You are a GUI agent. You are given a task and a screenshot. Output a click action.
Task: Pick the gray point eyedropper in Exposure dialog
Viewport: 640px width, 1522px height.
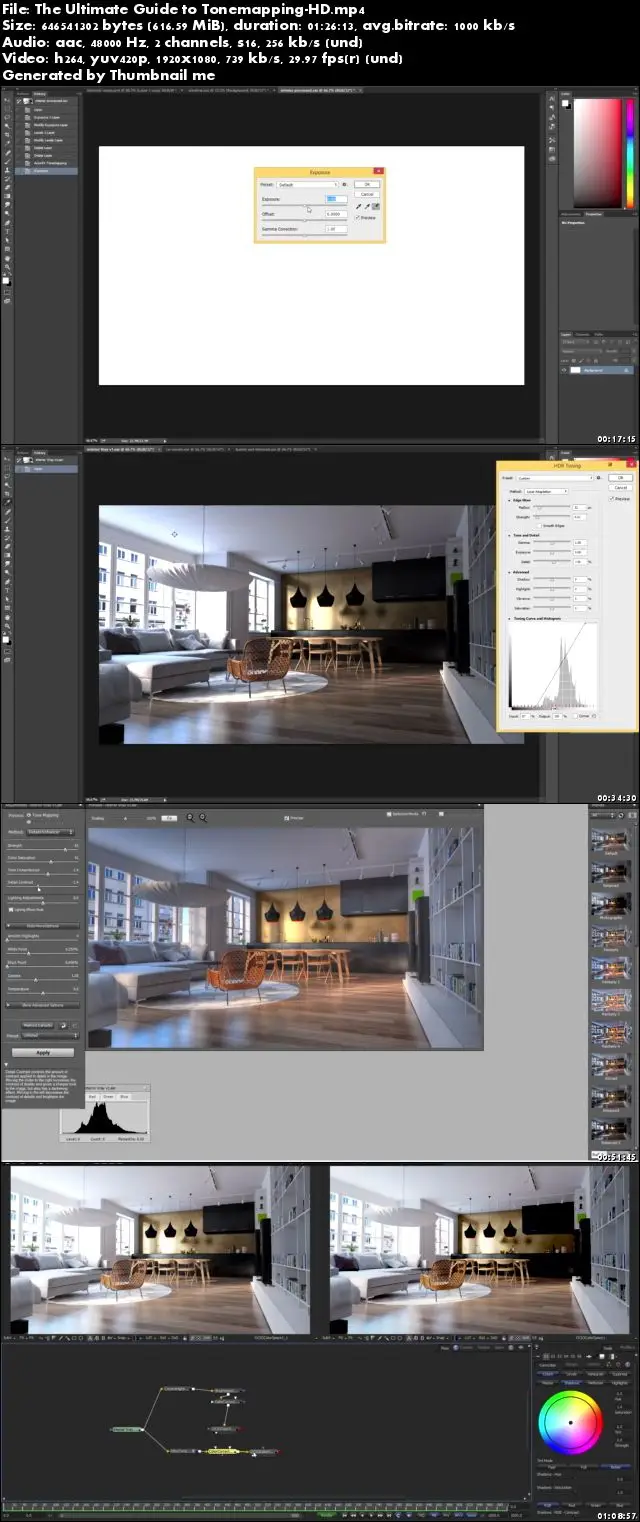[367, 206]
